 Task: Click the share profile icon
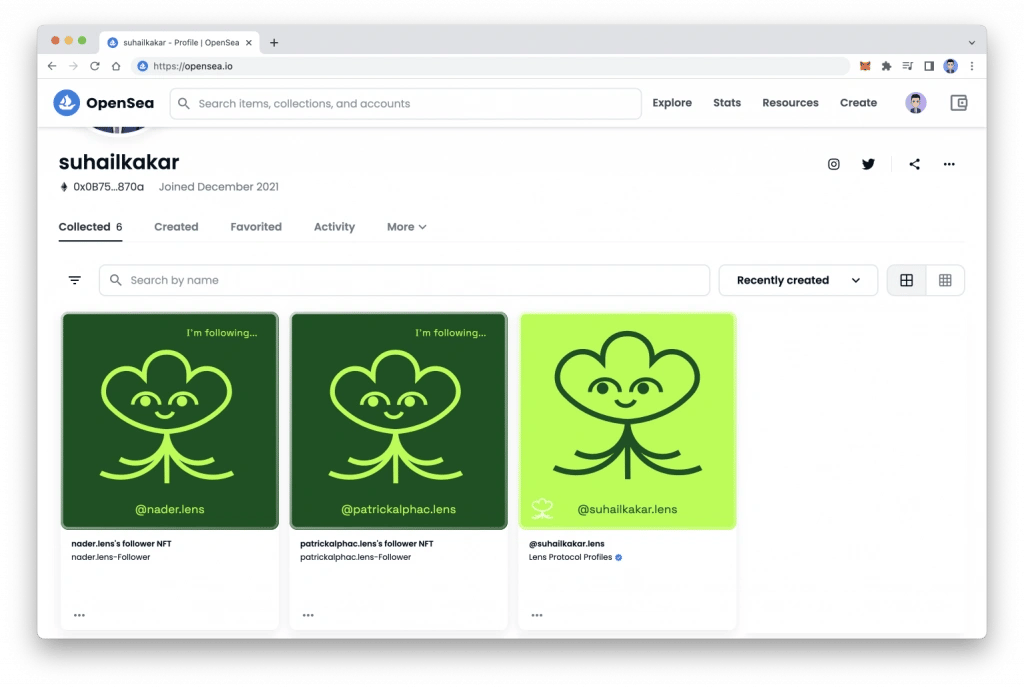(914, 164)
